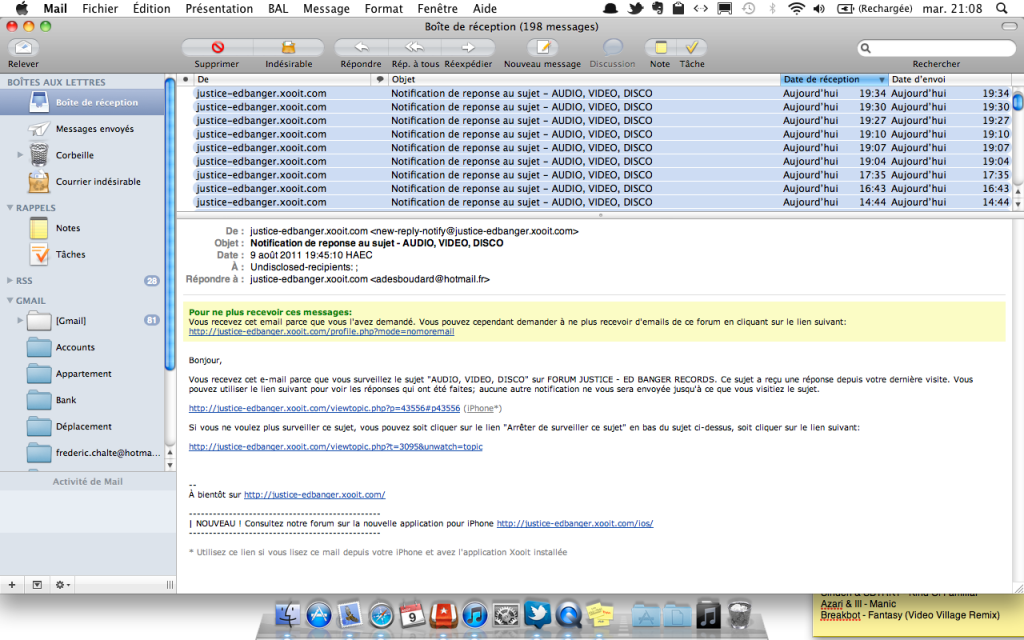Open iTunes from the Dock
The width and height of the screenshot is (1024, 640).
(475, 615)
